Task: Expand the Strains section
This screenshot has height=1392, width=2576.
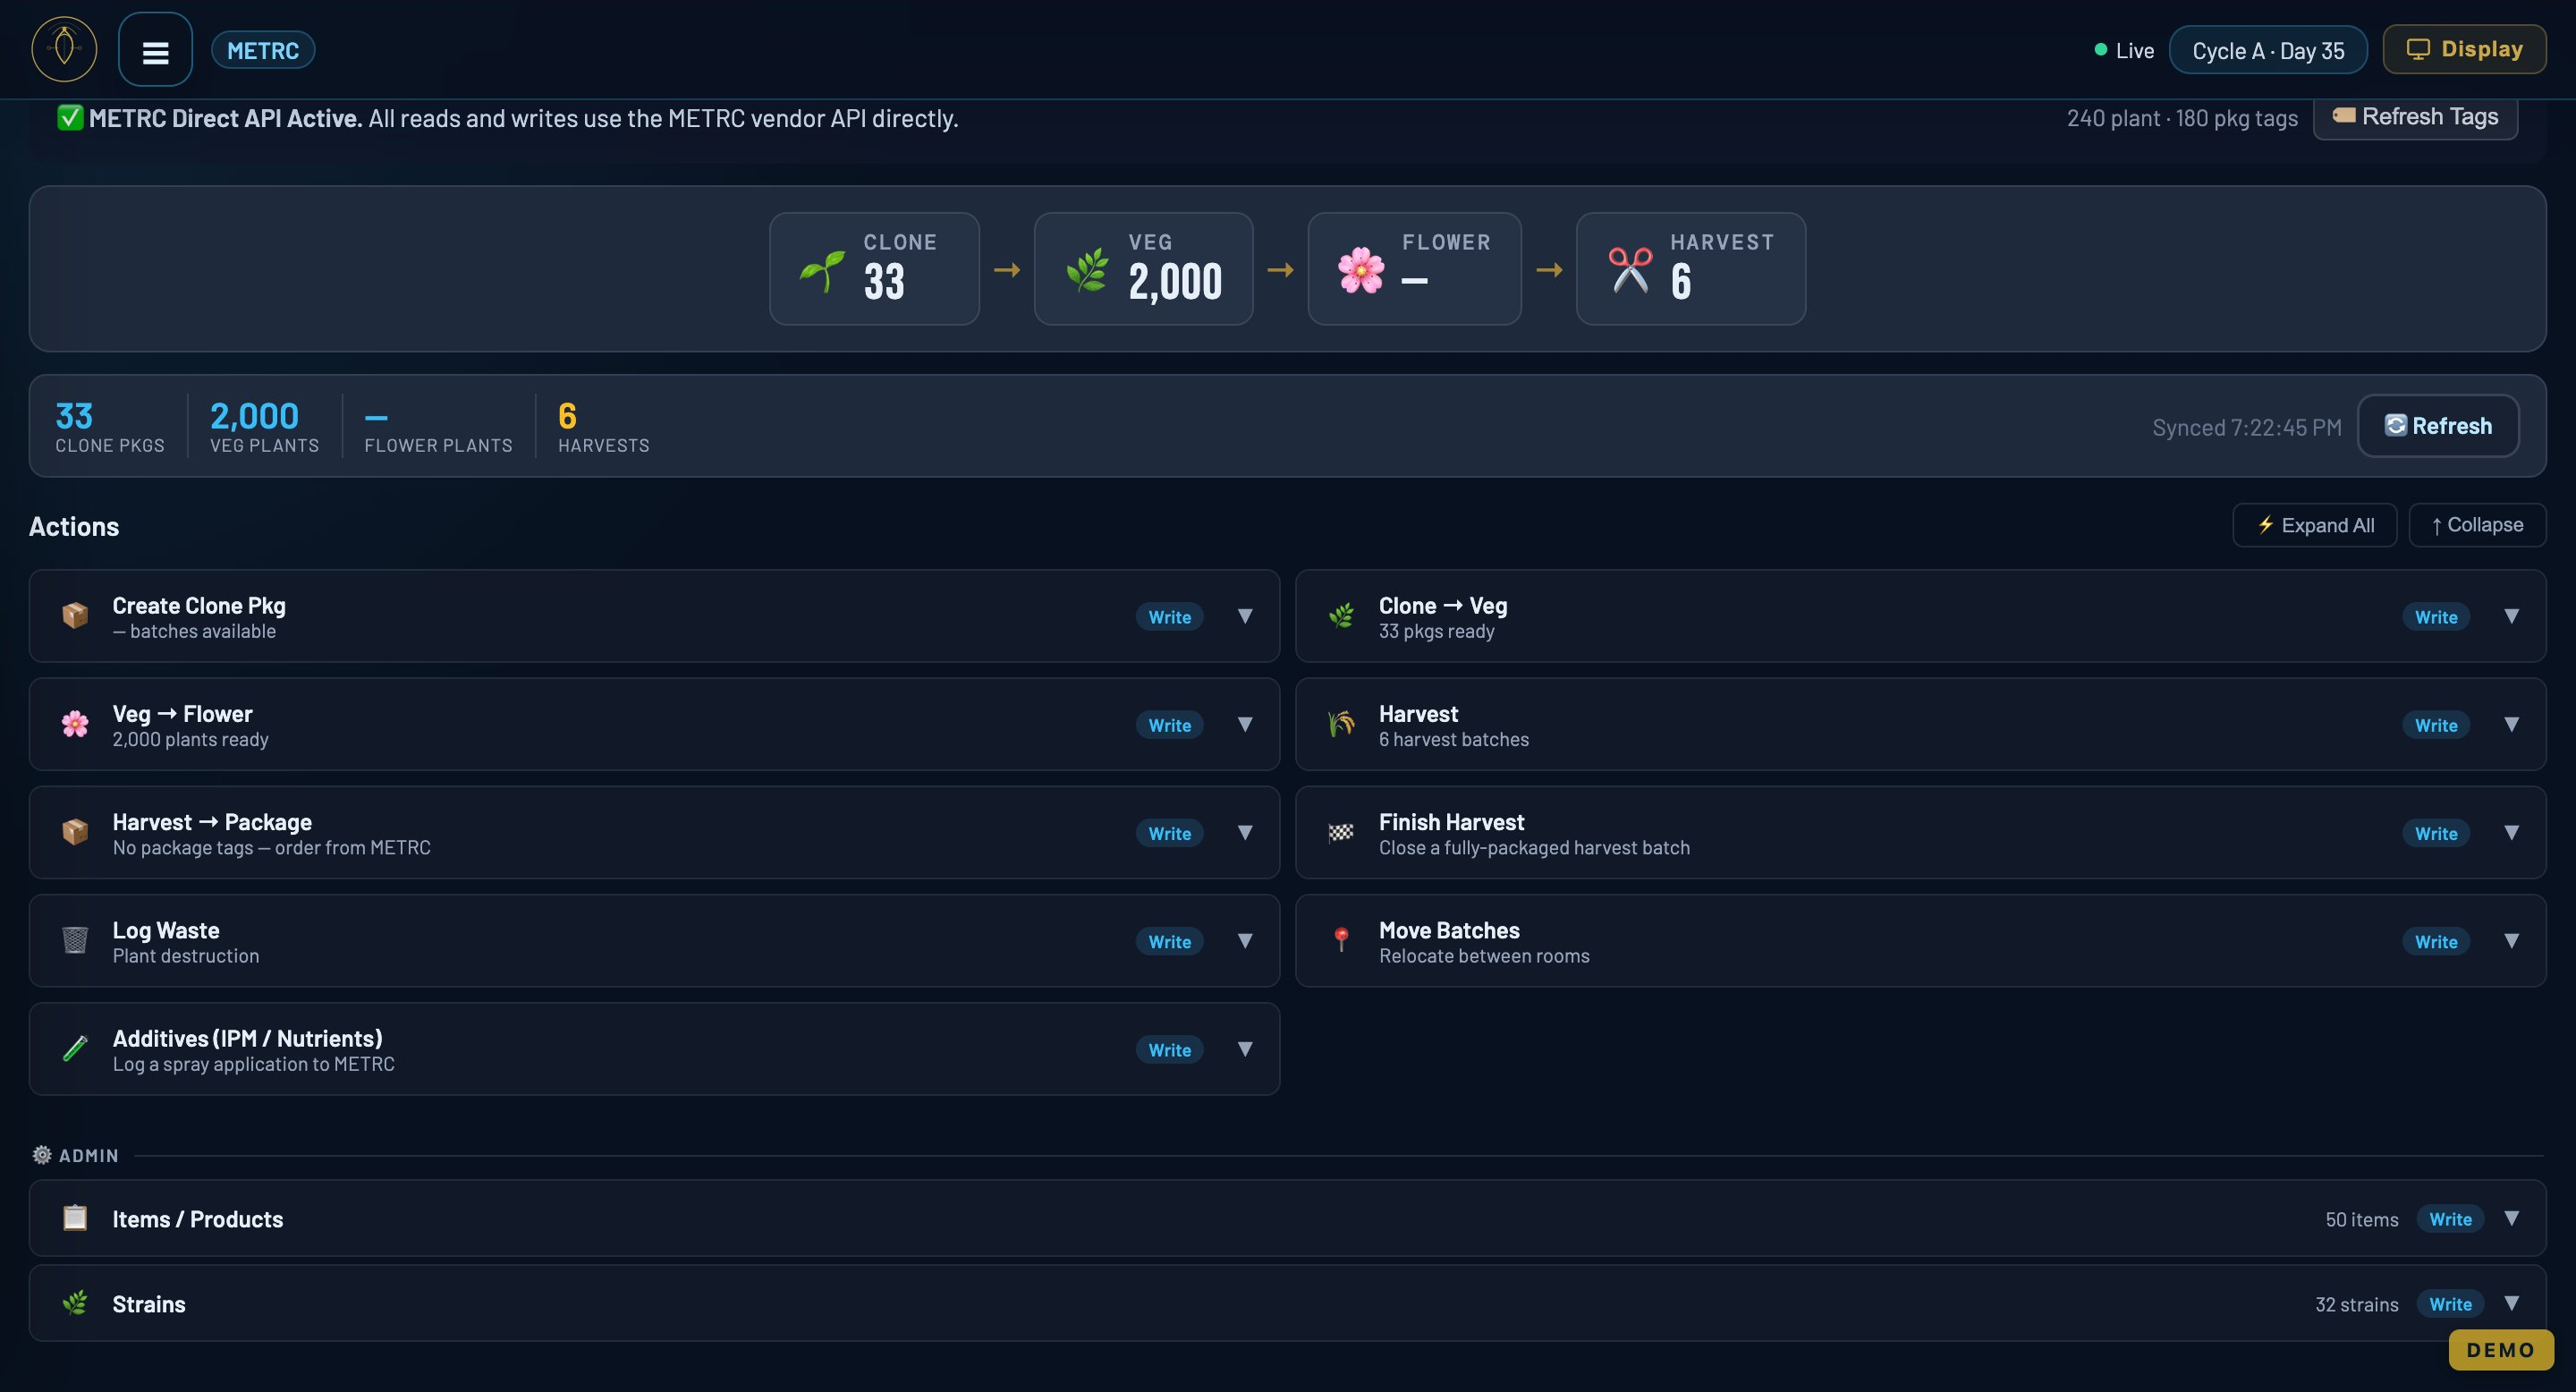Action: [2511, 1303]
